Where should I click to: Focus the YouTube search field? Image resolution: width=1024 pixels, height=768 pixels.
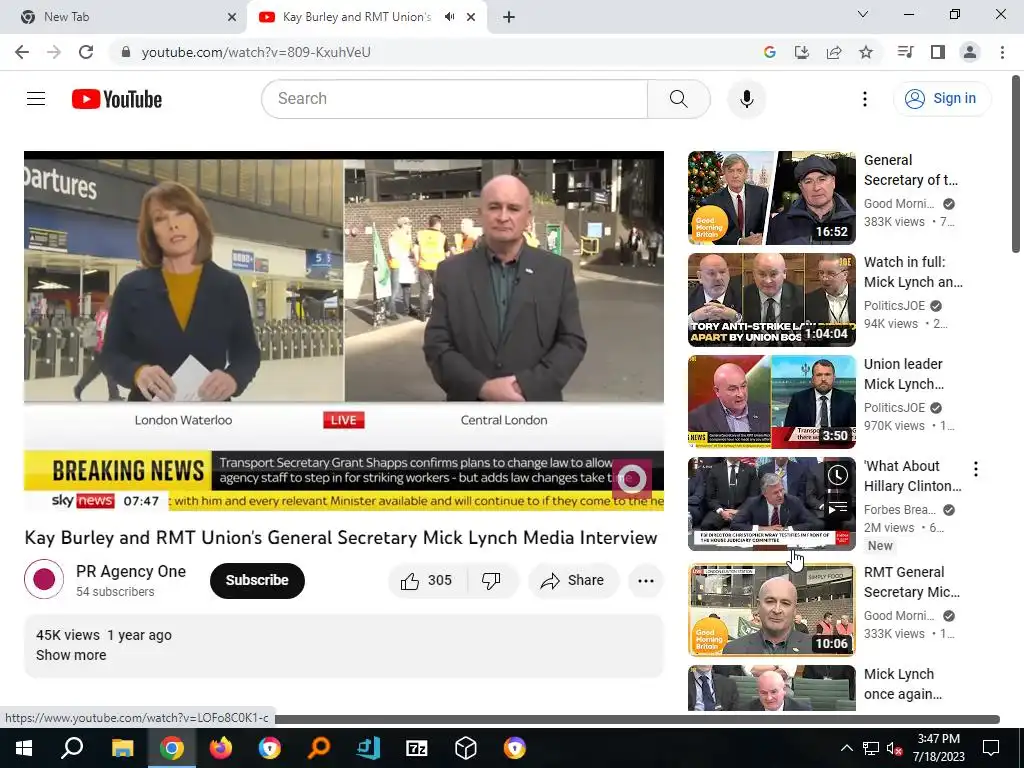[x=455, y=99]
